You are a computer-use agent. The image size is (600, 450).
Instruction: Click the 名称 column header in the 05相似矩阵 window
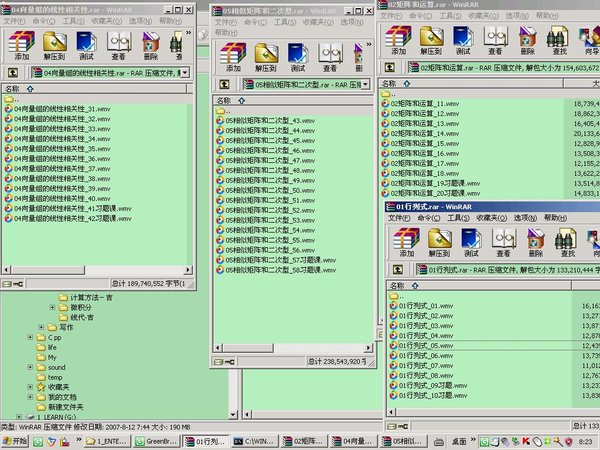[x=224, y=100]
